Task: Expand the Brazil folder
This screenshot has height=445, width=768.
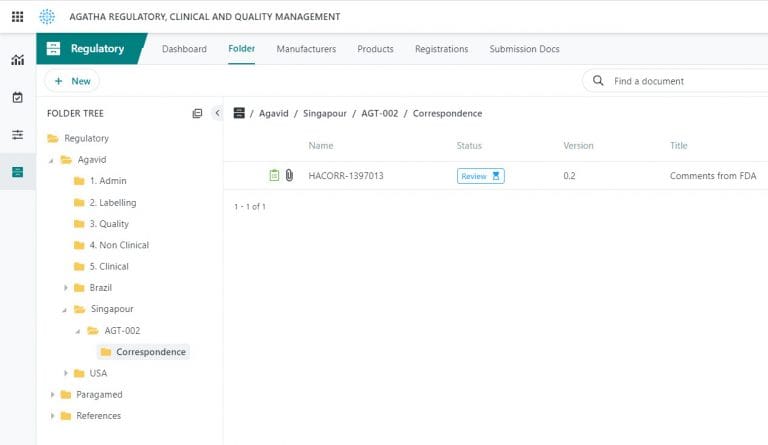Action: (66, 288)
